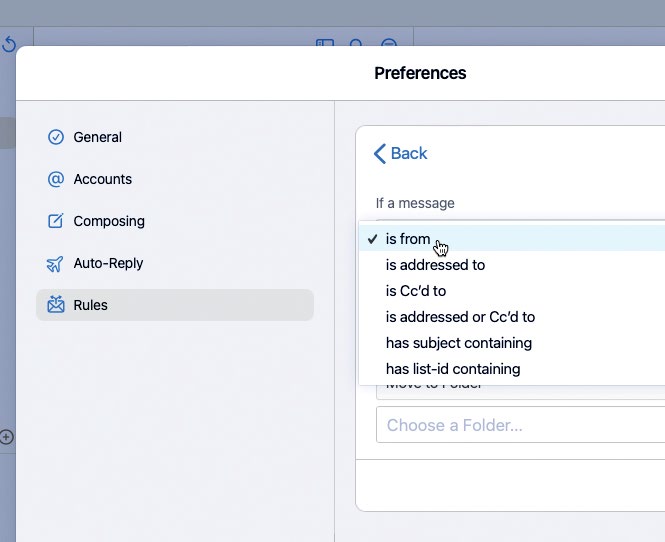Click the Composing pencil icon
The width and height of the screenshot is (665, 542).
[56, 221]
